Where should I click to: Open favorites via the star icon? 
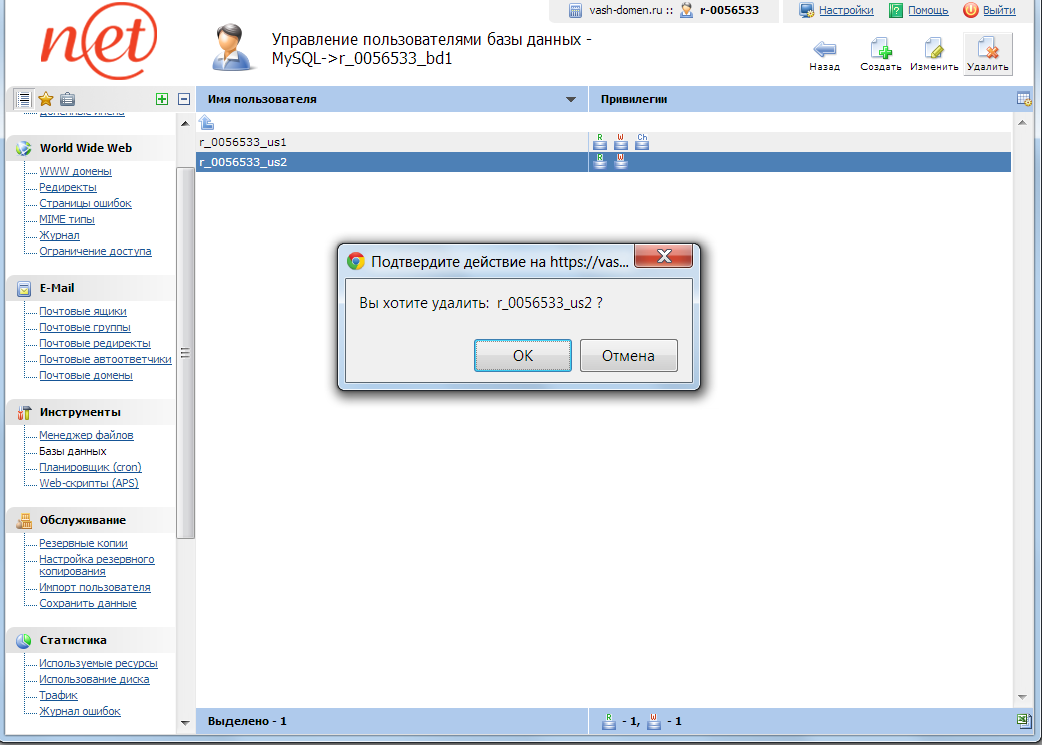pyautogui.click(x=46, y=99)
